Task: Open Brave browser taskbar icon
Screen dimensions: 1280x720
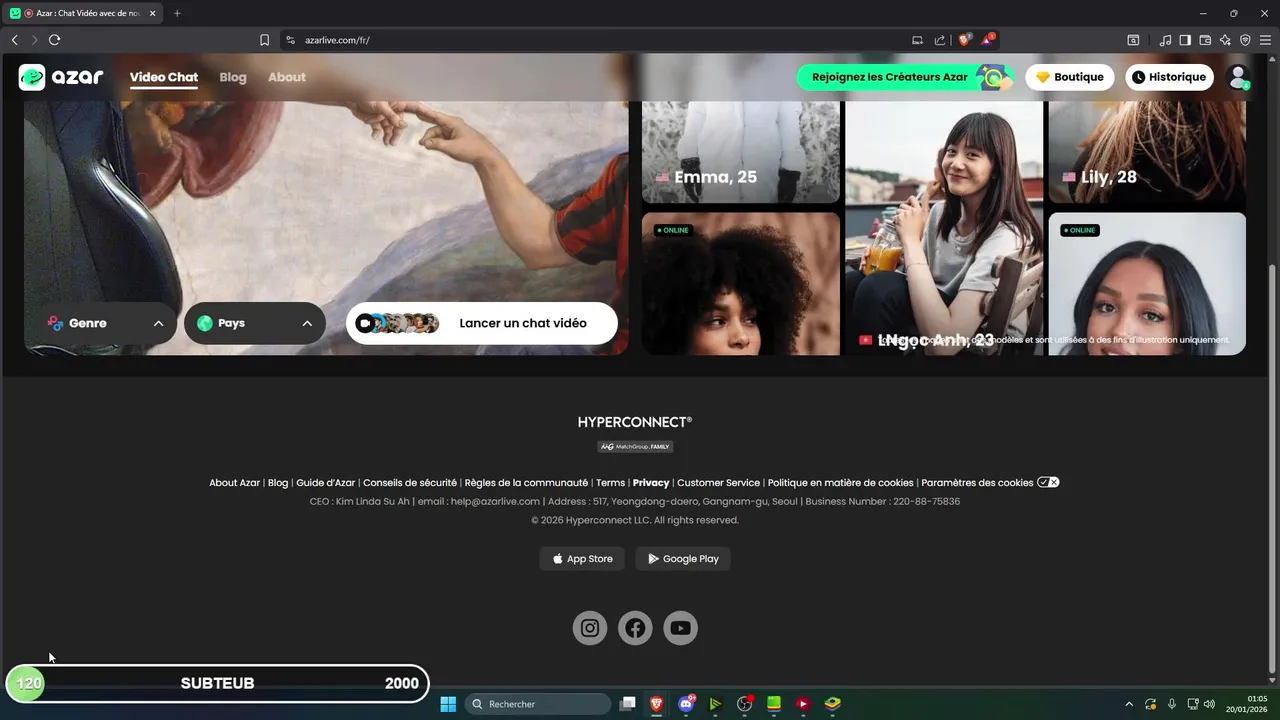Action: point(657,704)
